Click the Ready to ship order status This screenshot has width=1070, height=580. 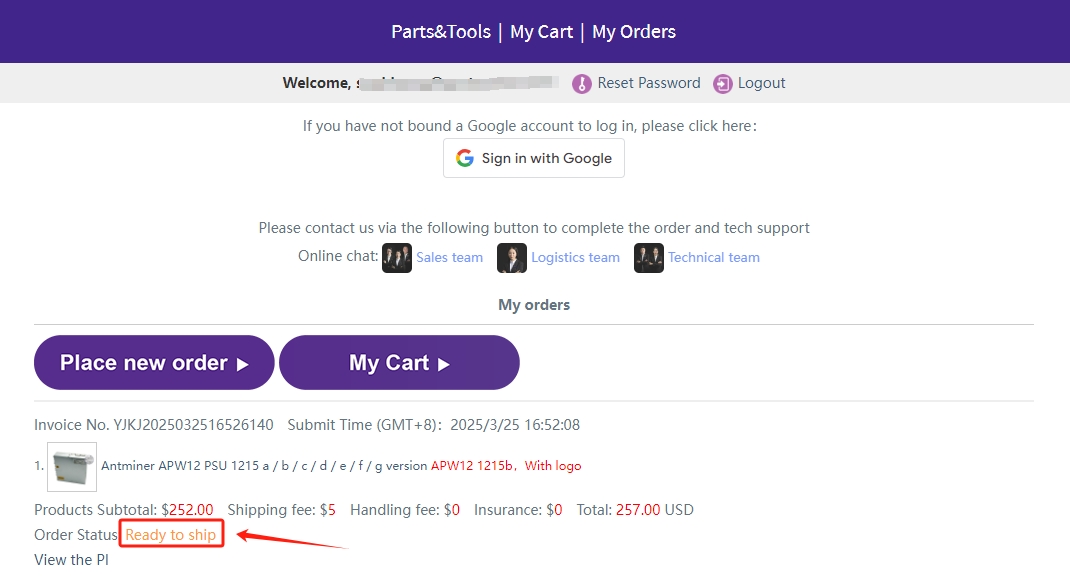(x=171, y=535)
